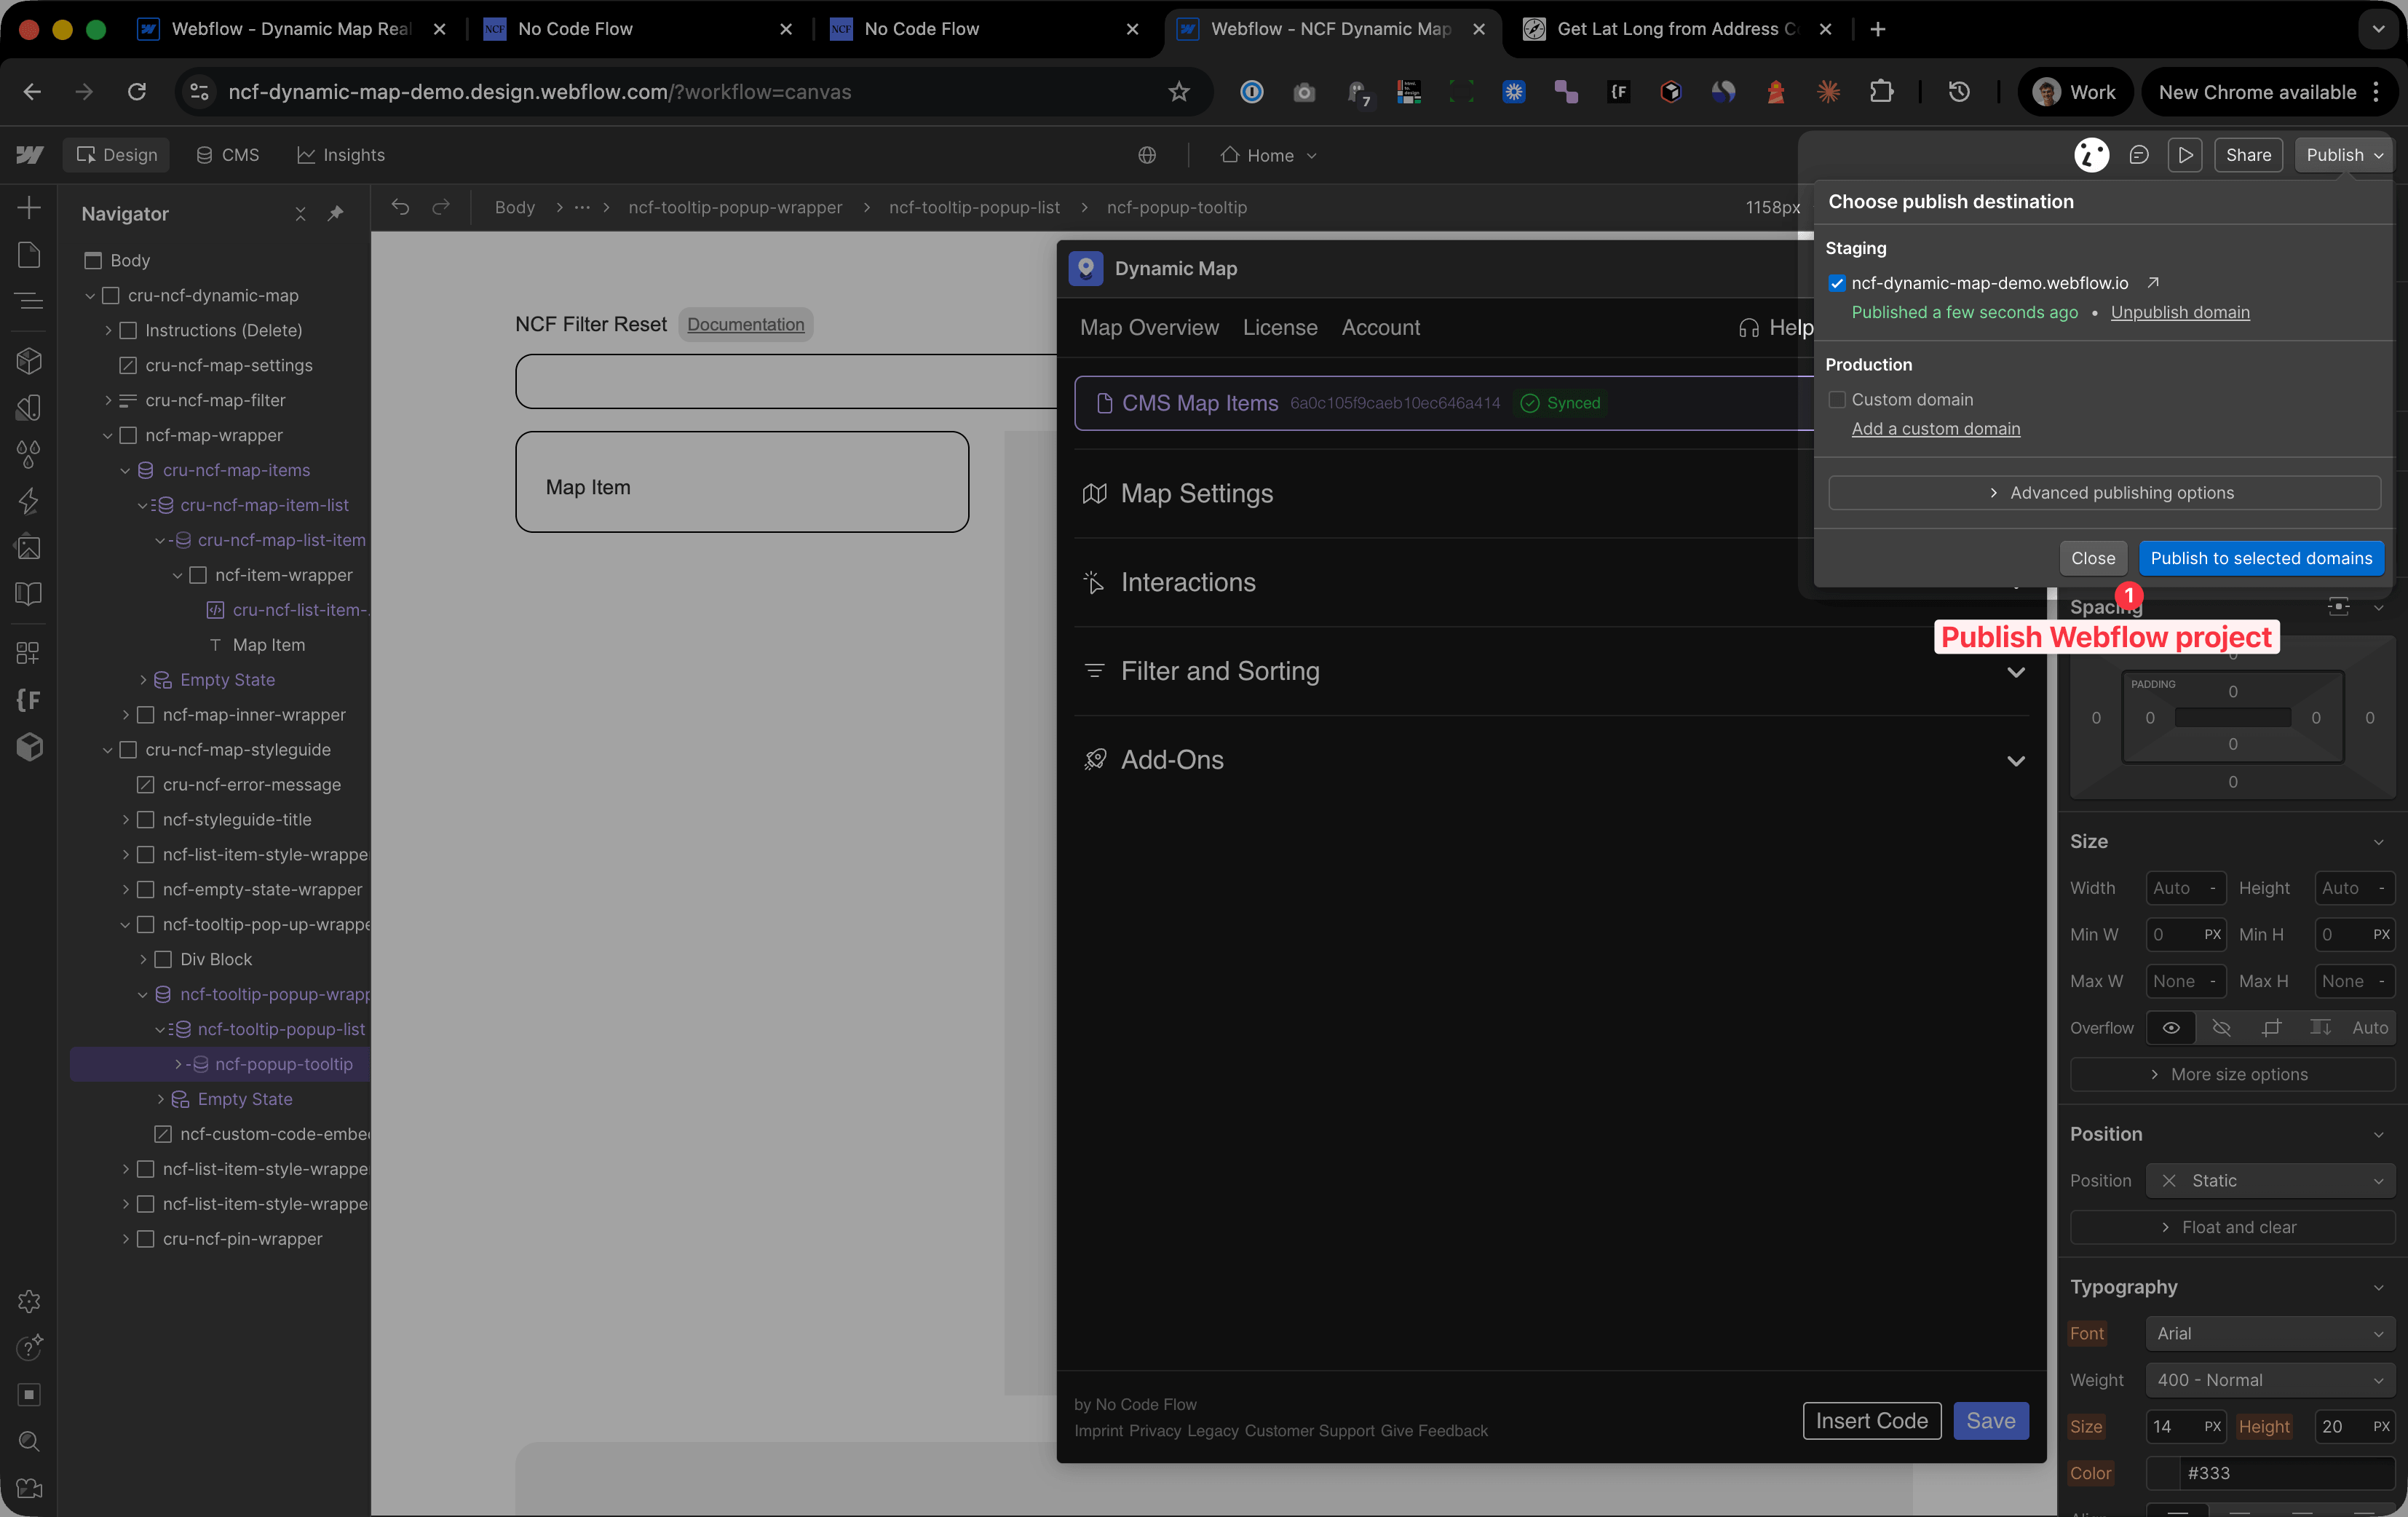The width and height of the screenshot is (2408, 1517).
Task: Open the Map Overview tab
Action: 1149,327
